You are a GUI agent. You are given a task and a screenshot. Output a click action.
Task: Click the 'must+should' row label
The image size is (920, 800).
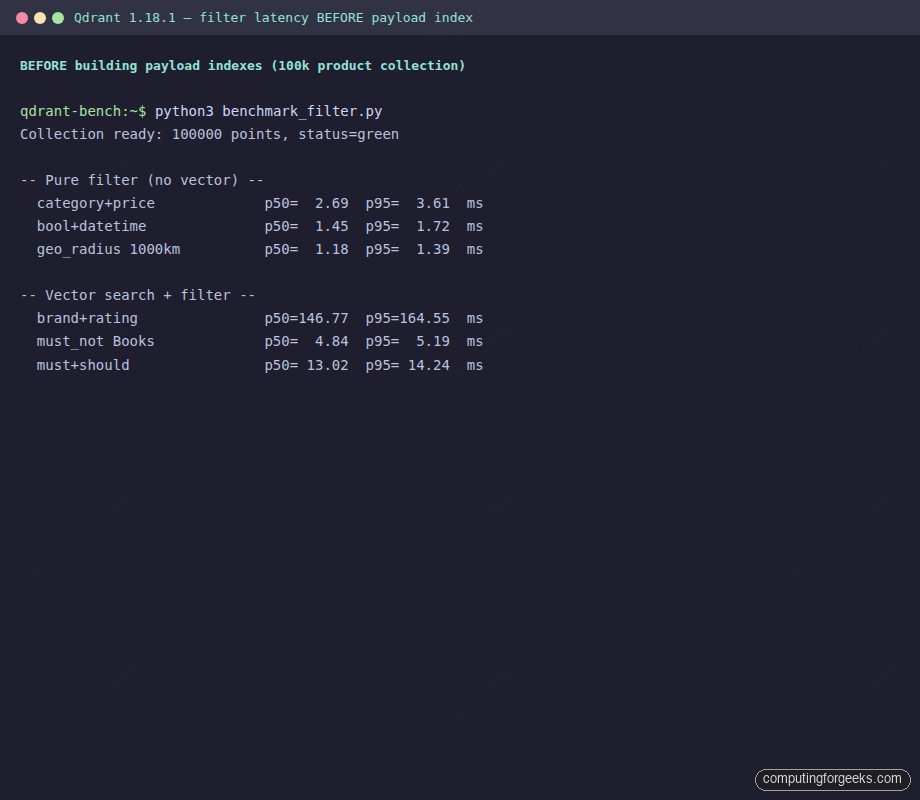click(83, 365)
